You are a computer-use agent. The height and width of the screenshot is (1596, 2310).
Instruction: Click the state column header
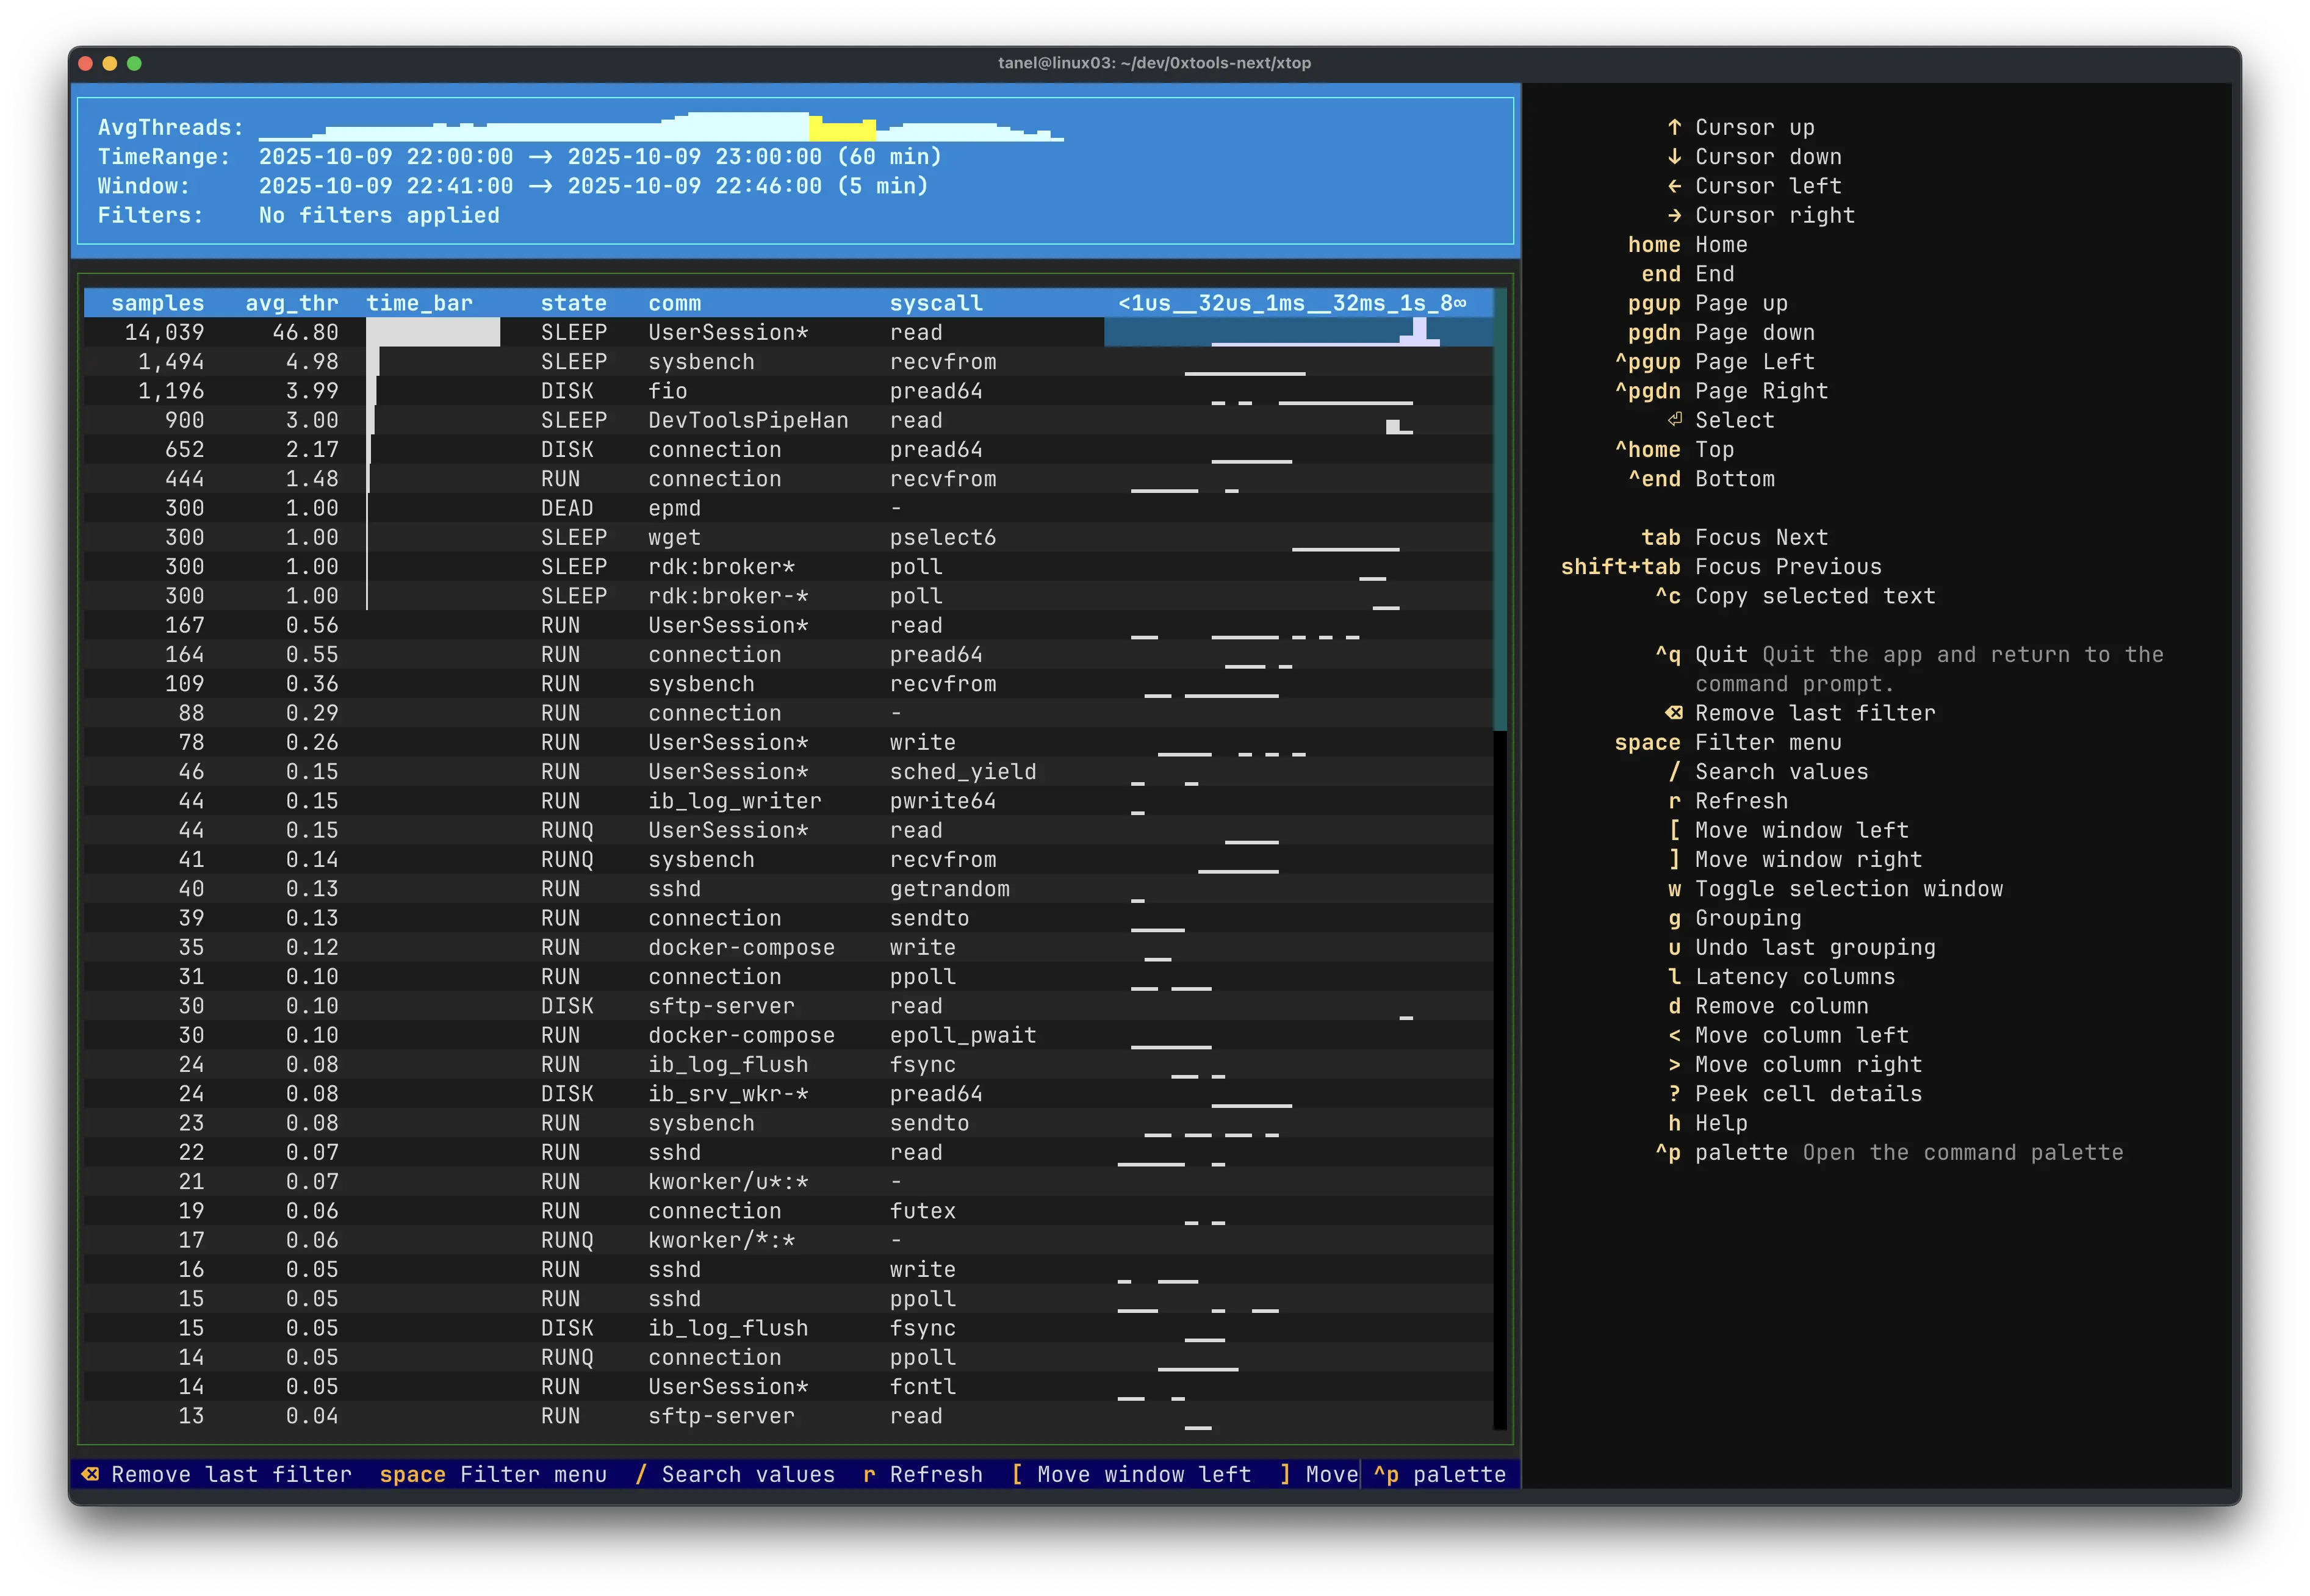[573, 303]
